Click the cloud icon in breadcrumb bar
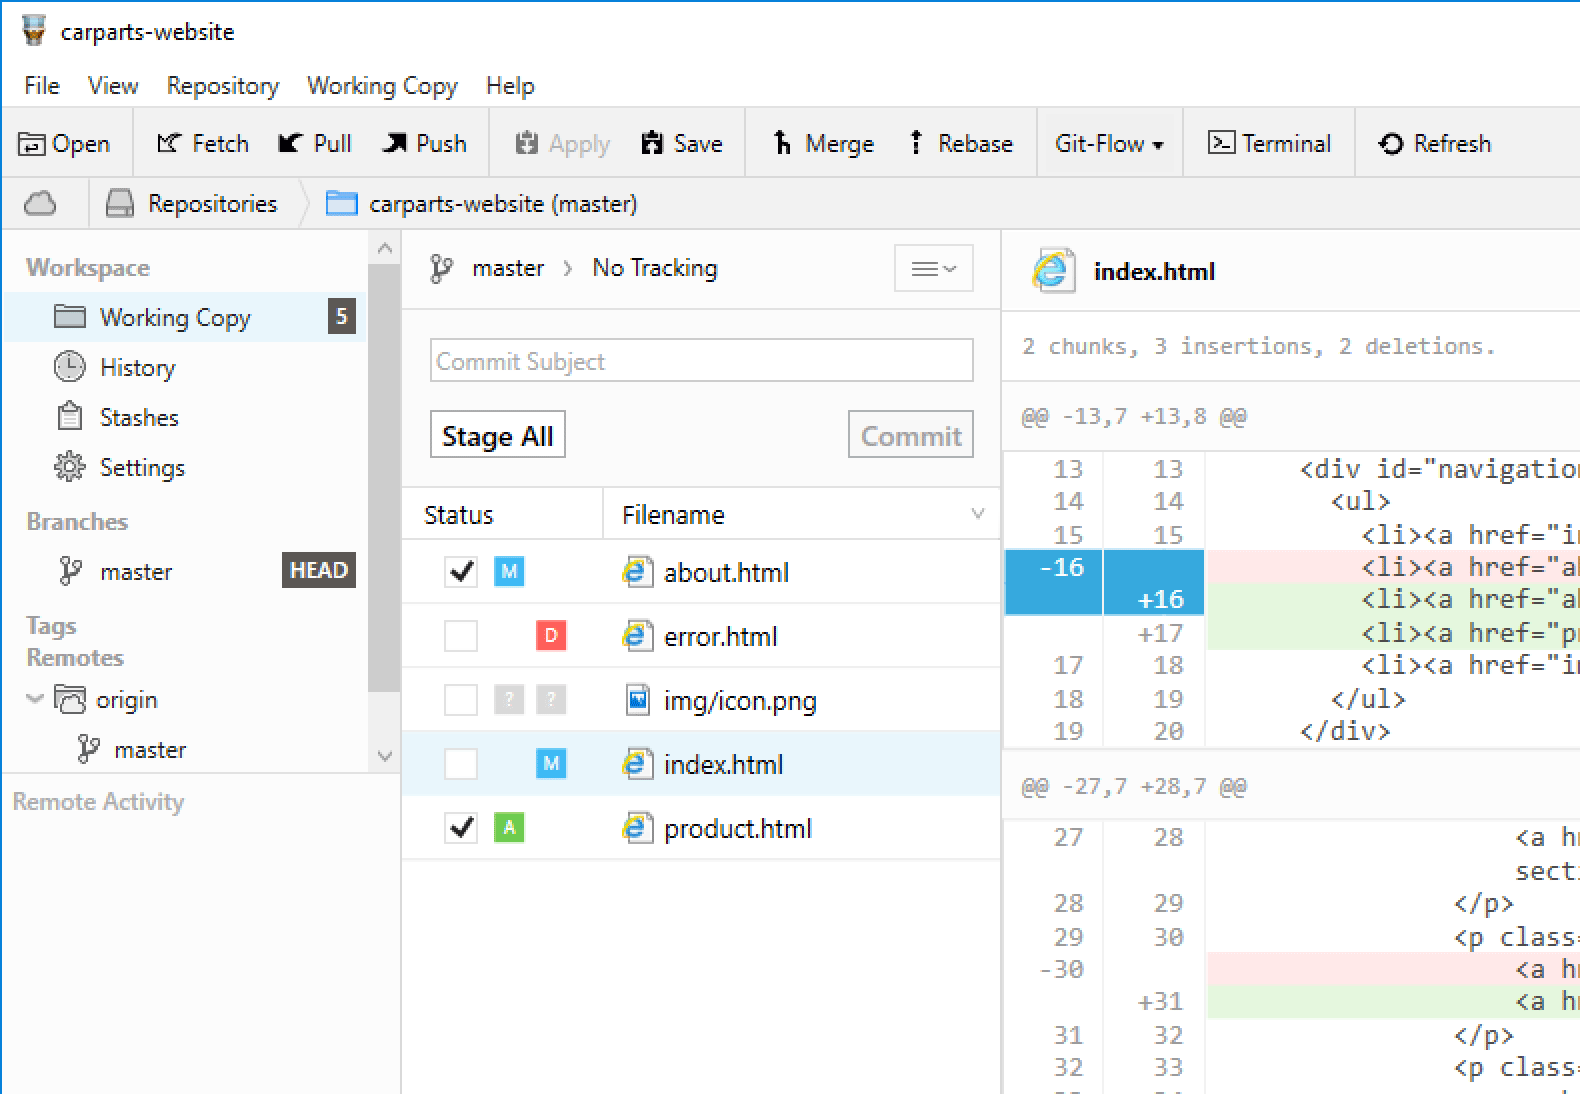The height and width of the screenshot is (1094, 1580). [40, 204]
